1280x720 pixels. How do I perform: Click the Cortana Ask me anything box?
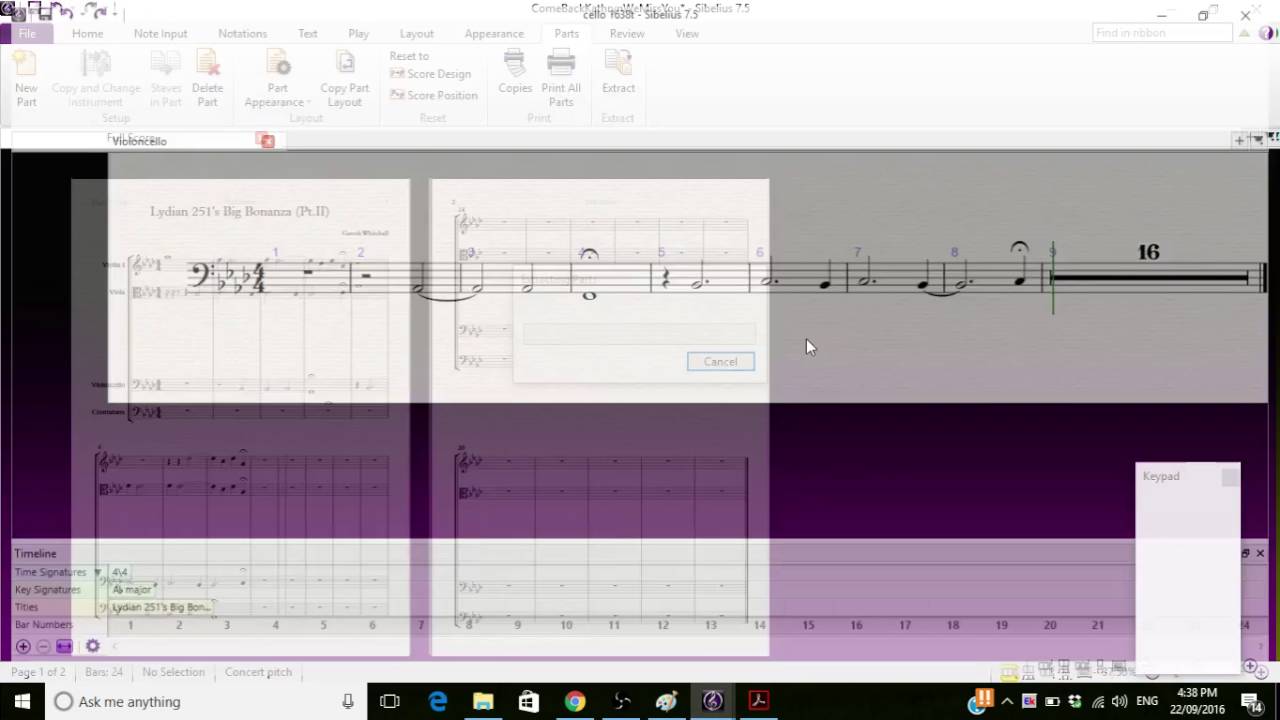(206, 701)
